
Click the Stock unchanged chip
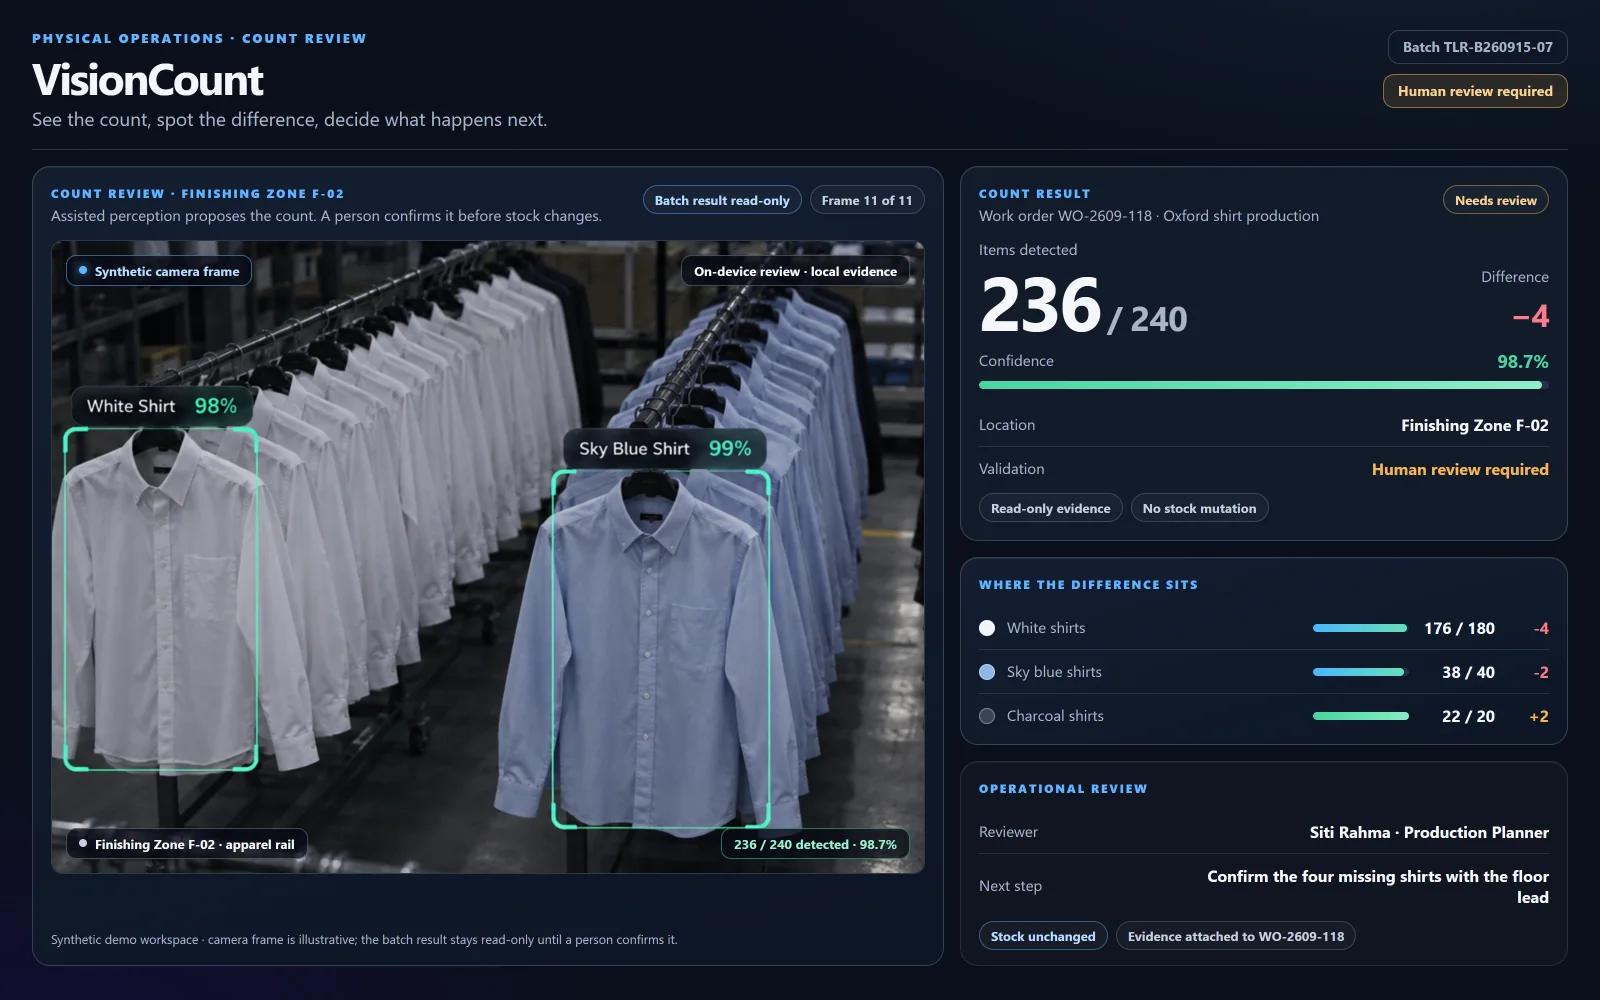click(x=1043, y=936)
